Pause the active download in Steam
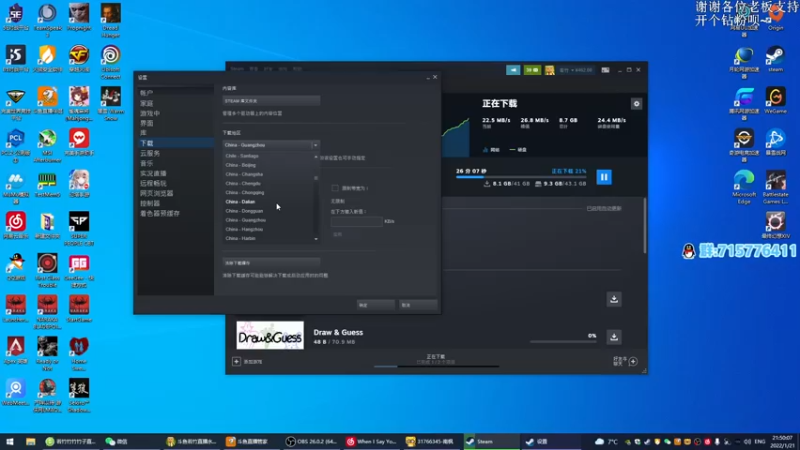The height and width of the screenshot is (450, 800). point(604,177)
